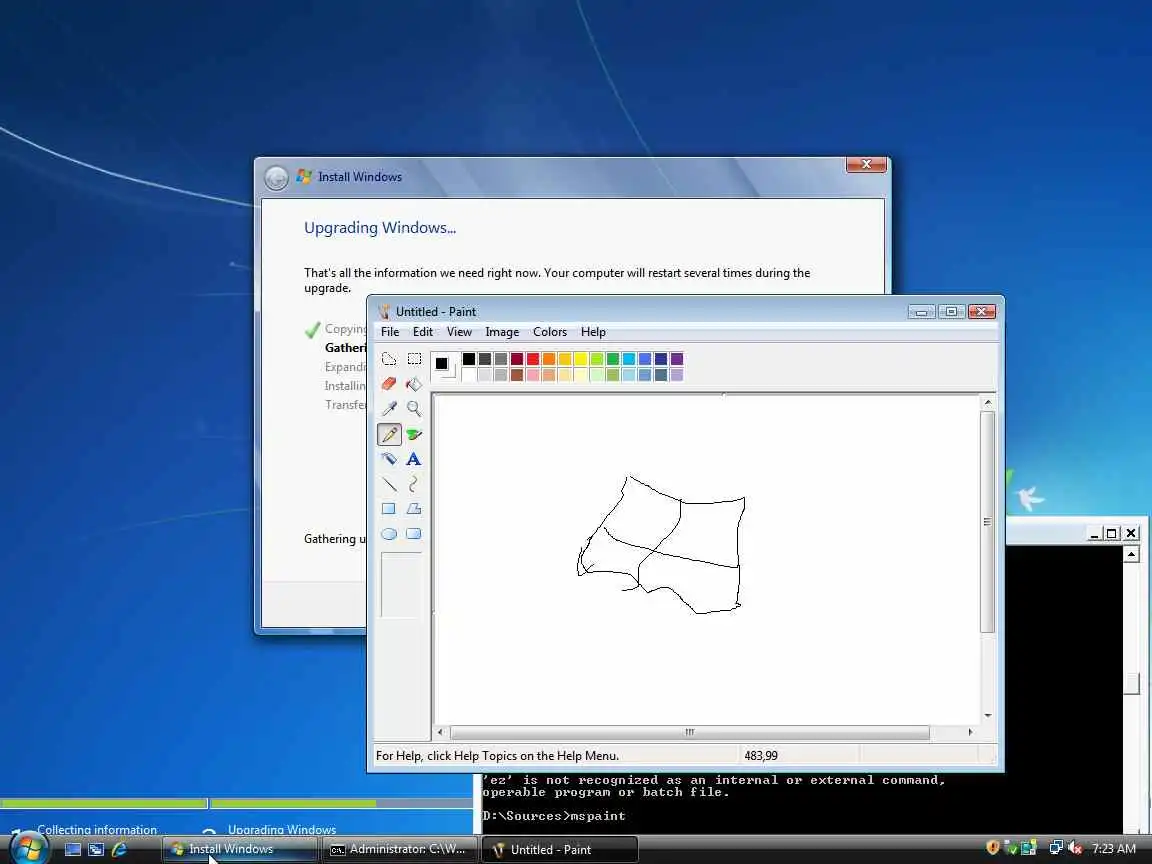Choose the pink palette swatch
Image resolution: width=1152 pixels, height=864 pixels.
tap(533, 375)
